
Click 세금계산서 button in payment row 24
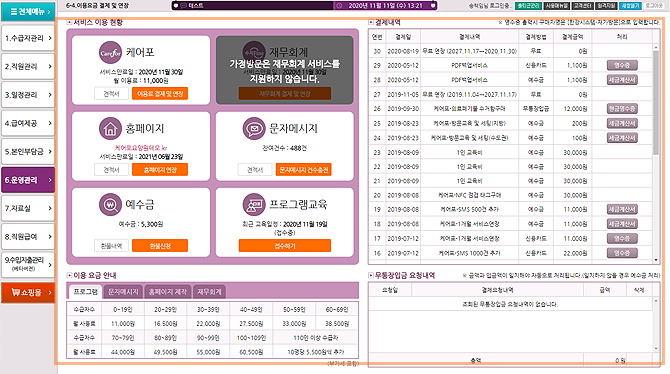coord(622,138)
